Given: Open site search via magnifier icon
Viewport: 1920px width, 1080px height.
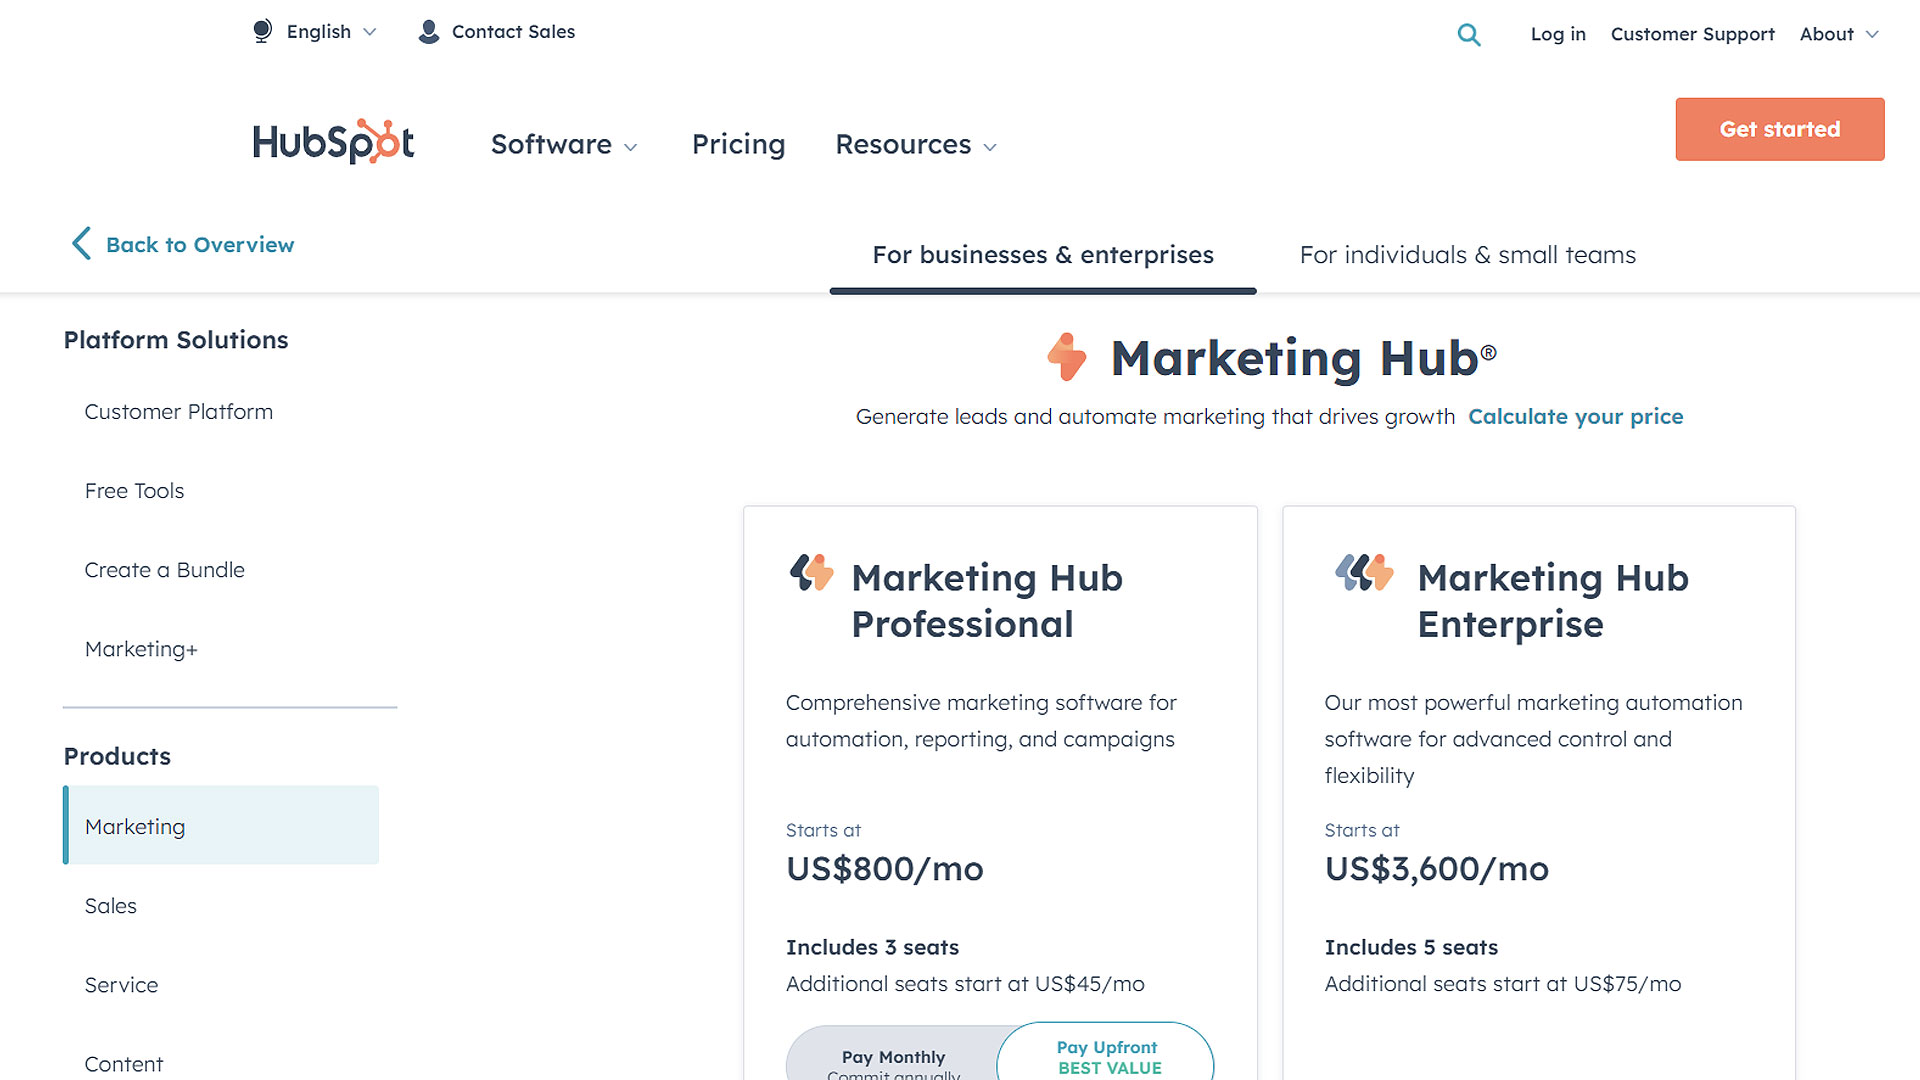Looking at the screenshot, I should click(1469, 35).
